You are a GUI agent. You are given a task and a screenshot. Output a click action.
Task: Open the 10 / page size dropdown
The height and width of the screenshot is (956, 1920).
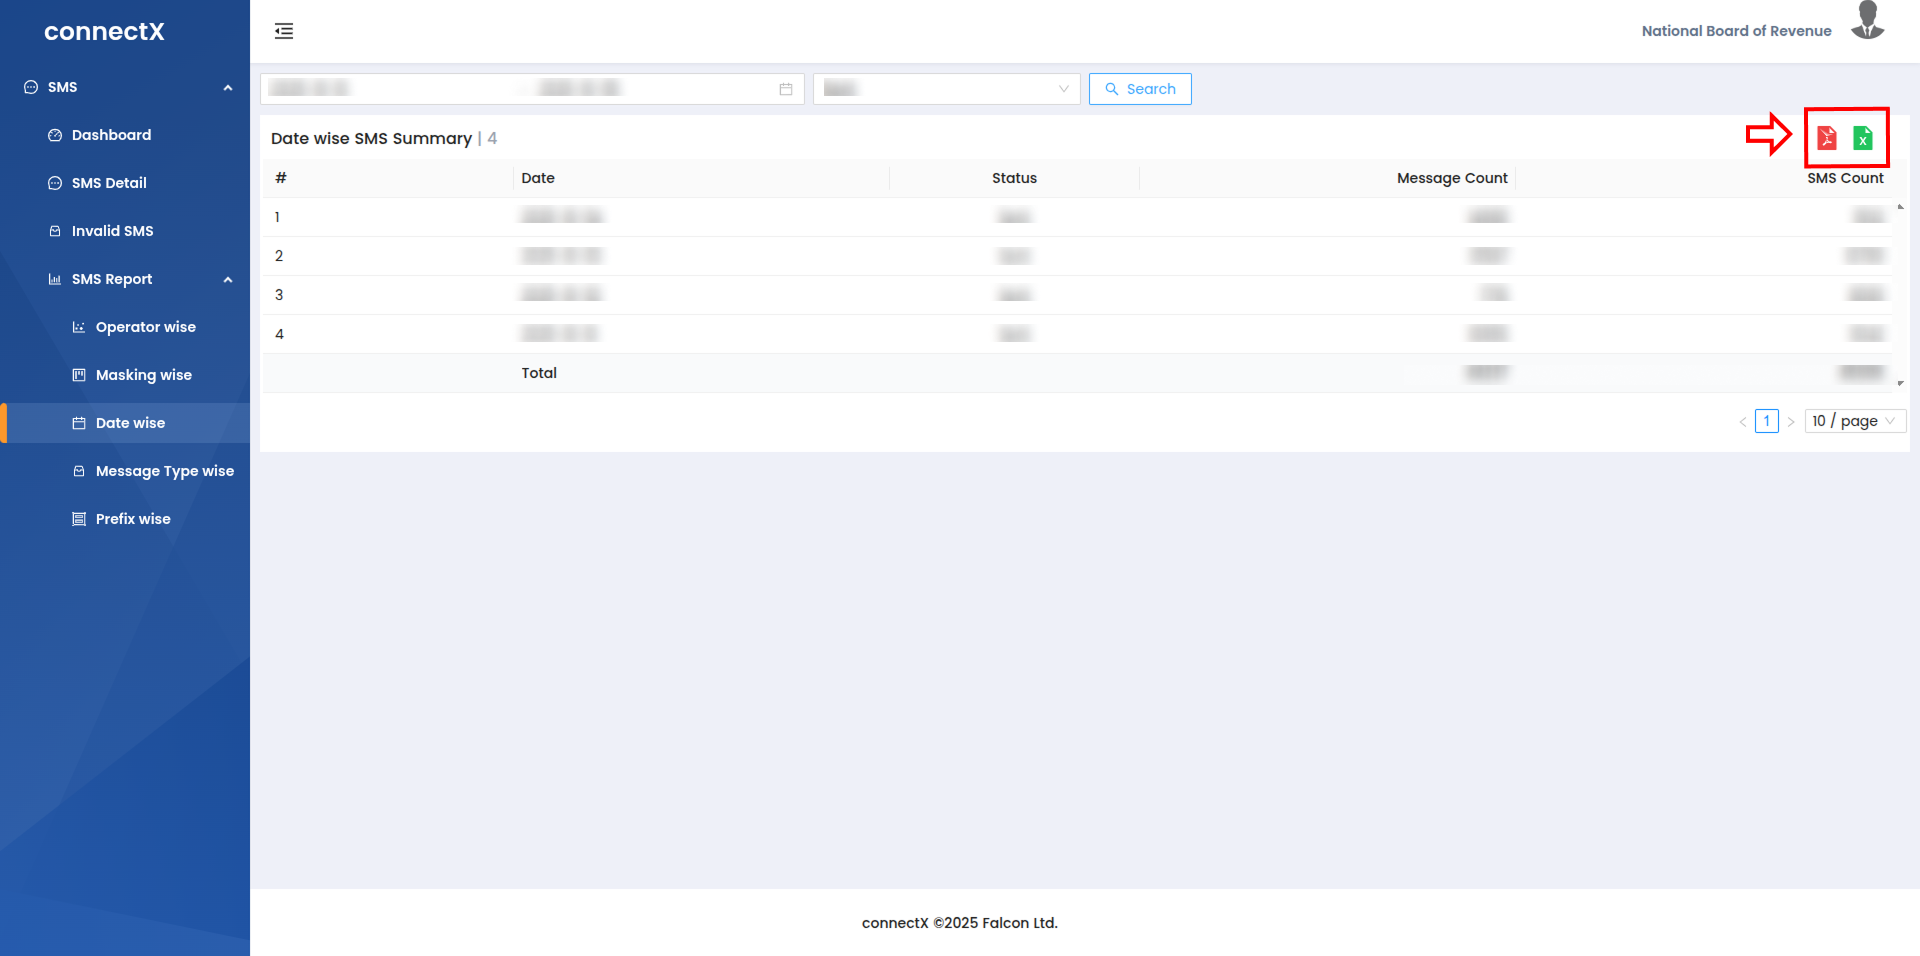tap(1854, 421)
